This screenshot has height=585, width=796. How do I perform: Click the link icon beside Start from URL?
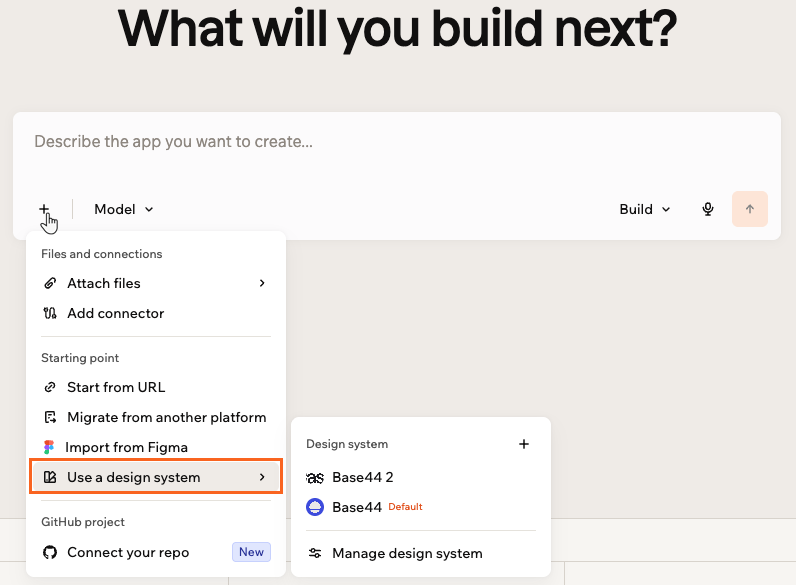click(x=50, y=387)
